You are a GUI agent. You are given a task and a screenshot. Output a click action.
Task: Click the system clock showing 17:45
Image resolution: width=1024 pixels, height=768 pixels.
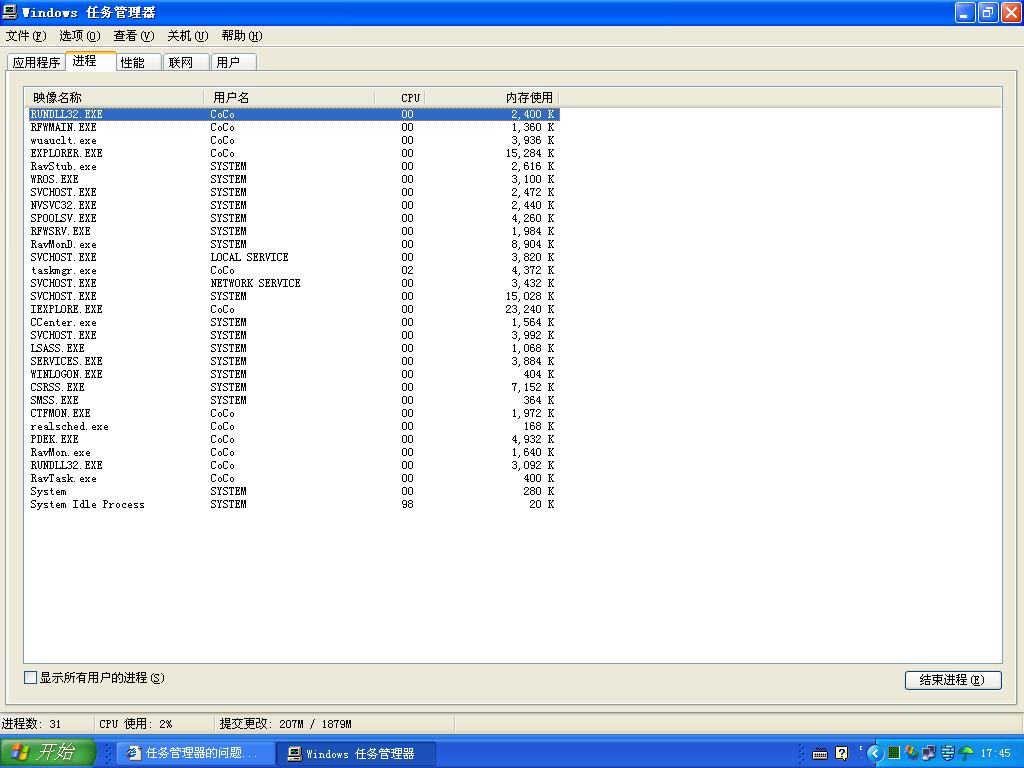pos(995,754)
